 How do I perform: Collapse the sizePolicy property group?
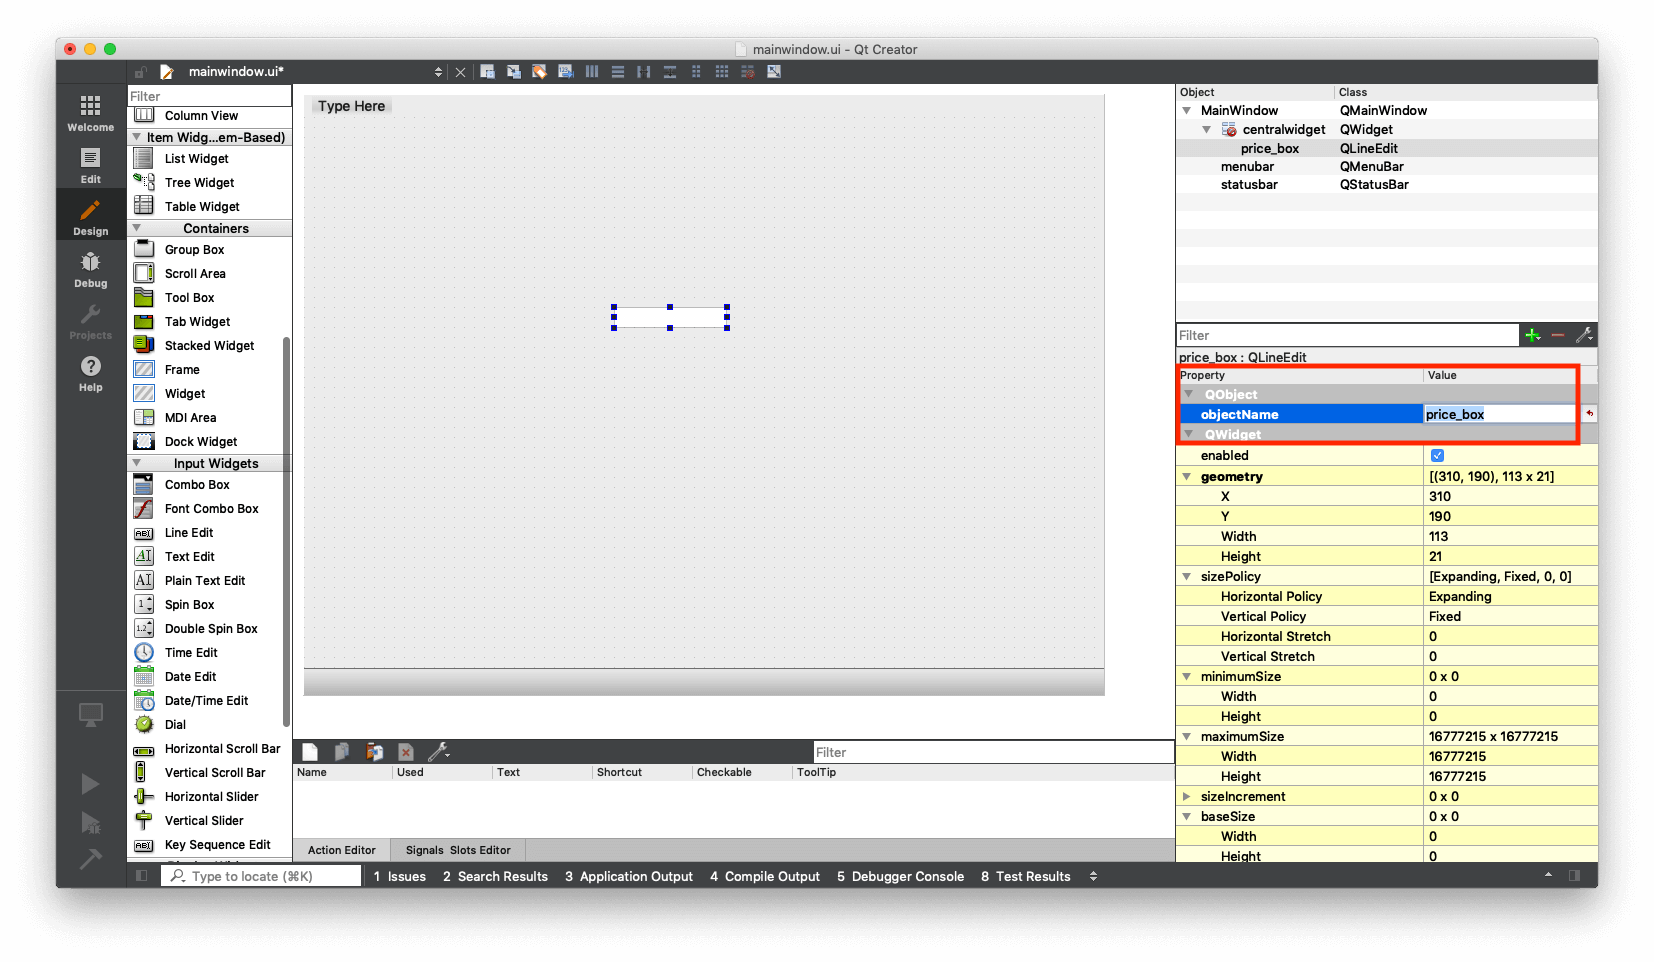(1187, 577)
